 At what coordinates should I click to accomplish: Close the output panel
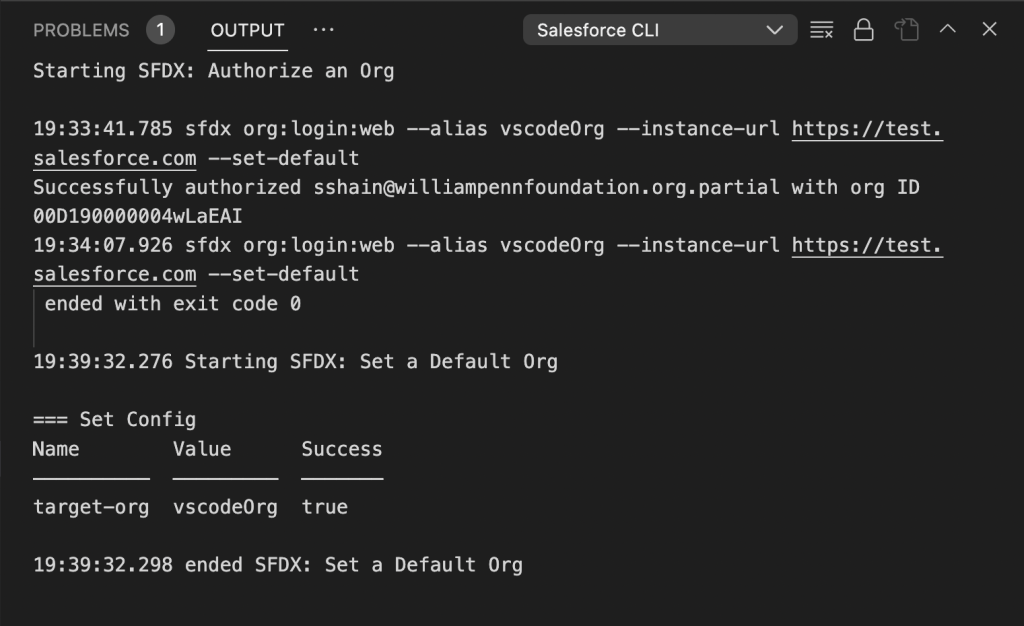(989, 29)
